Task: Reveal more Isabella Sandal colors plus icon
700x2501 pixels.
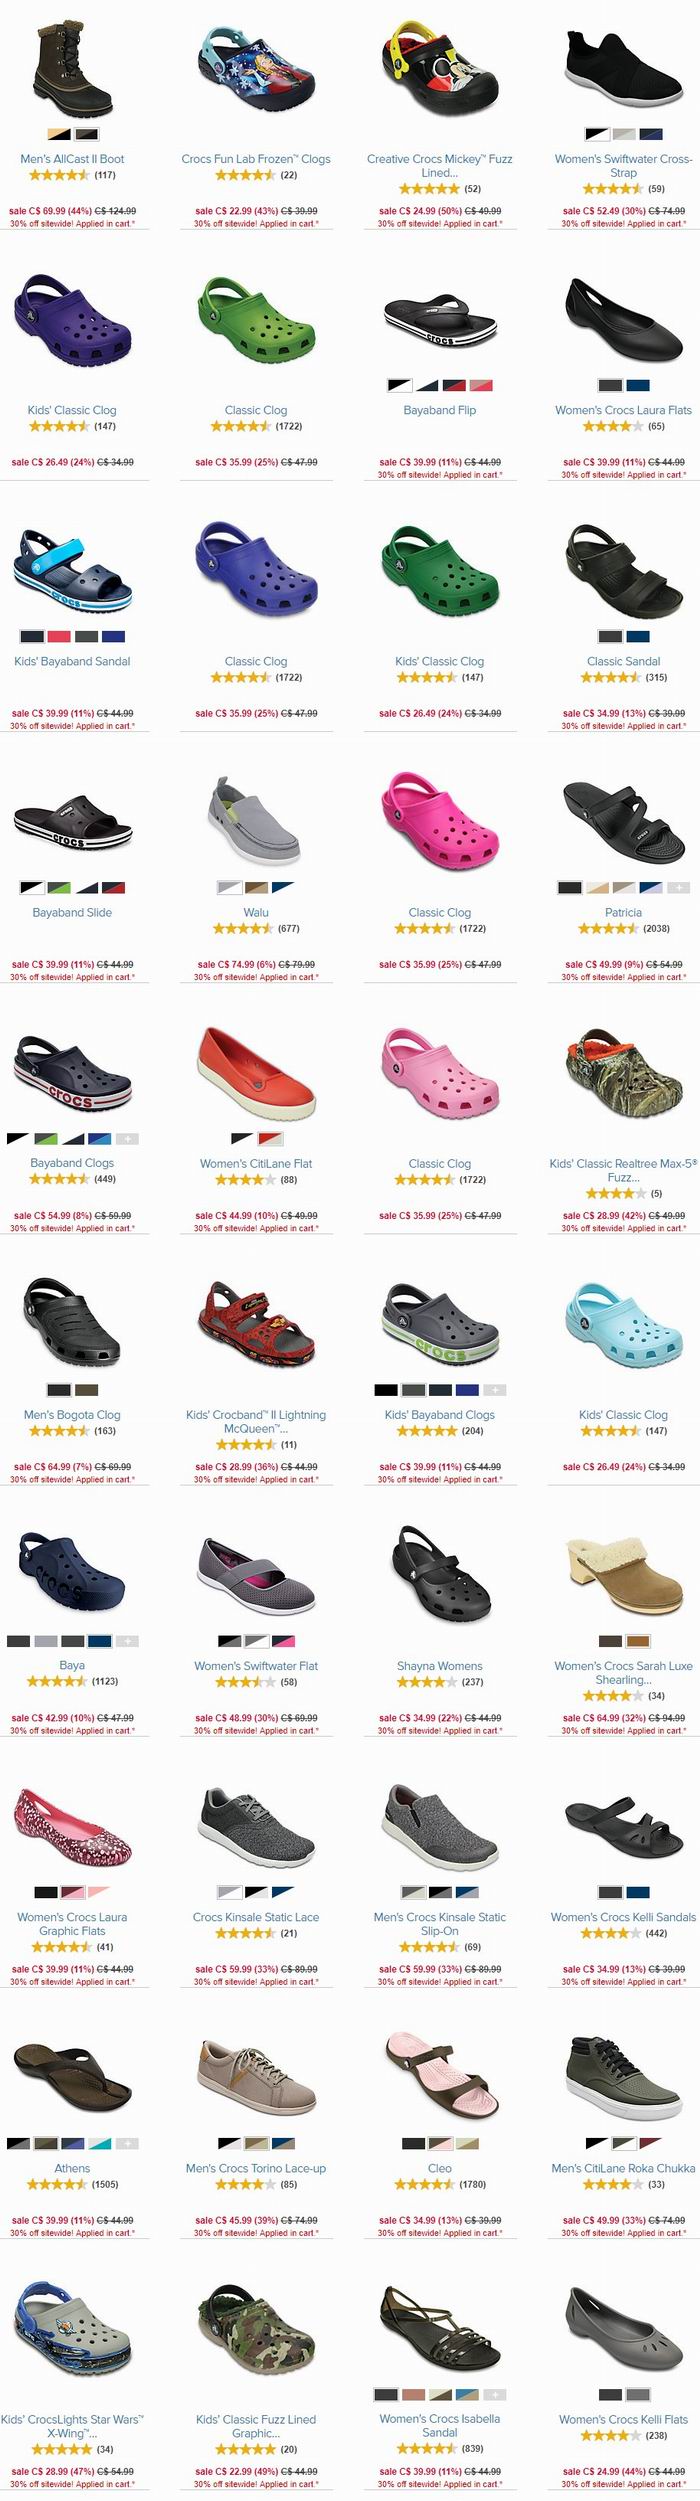Action: pyautogui.click(x=495, y=2394)
